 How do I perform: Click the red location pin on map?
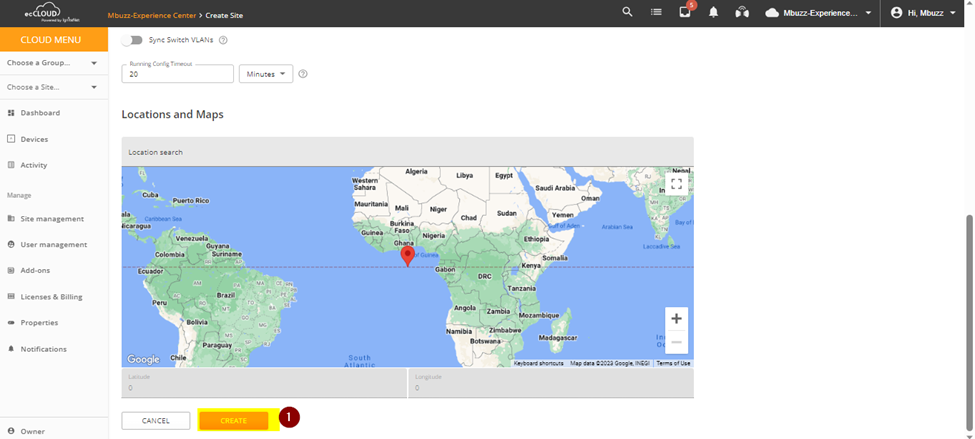407,256
